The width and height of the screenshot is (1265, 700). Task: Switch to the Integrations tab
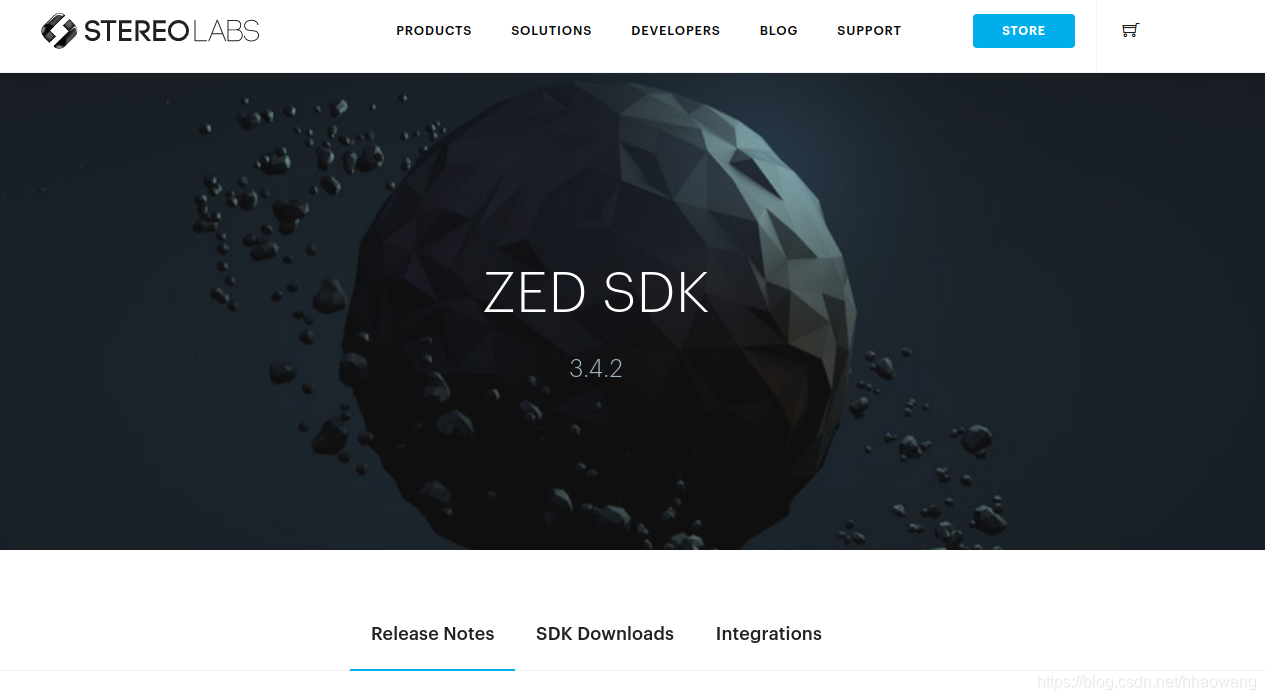pyautogui.click(x=769, y=634)
